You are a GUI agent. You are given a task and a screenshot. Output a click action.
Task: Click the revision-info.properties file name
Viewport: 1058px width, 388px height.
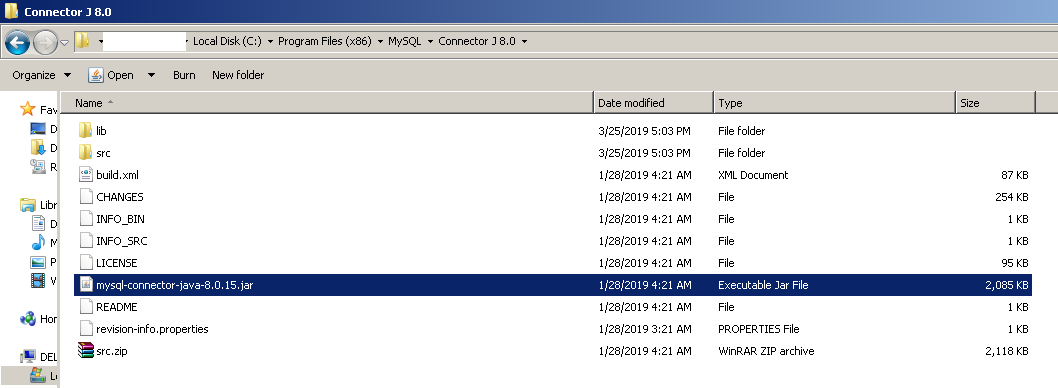[152, 329]
